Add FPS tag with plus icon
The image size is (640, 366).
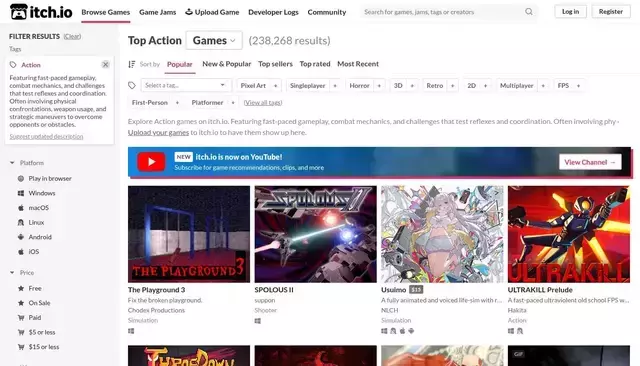[578, 86]
